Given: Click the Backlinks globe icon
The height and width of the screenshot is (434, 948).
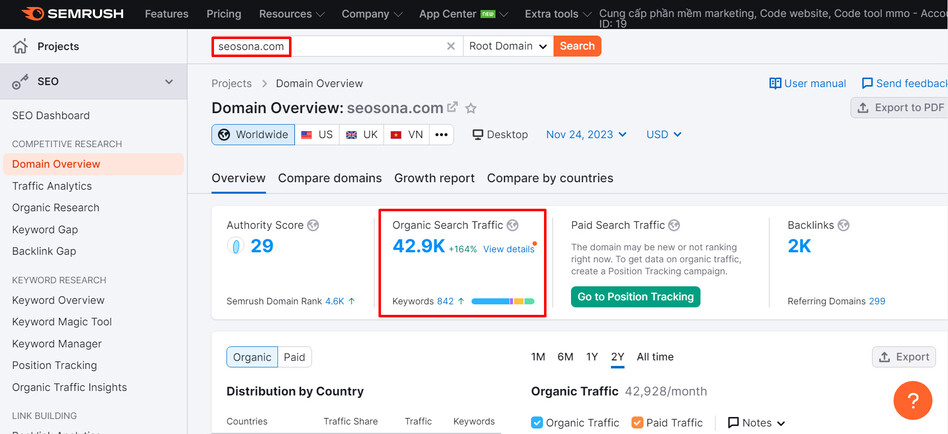Looking at the screenshot, I should coord(843,225).
